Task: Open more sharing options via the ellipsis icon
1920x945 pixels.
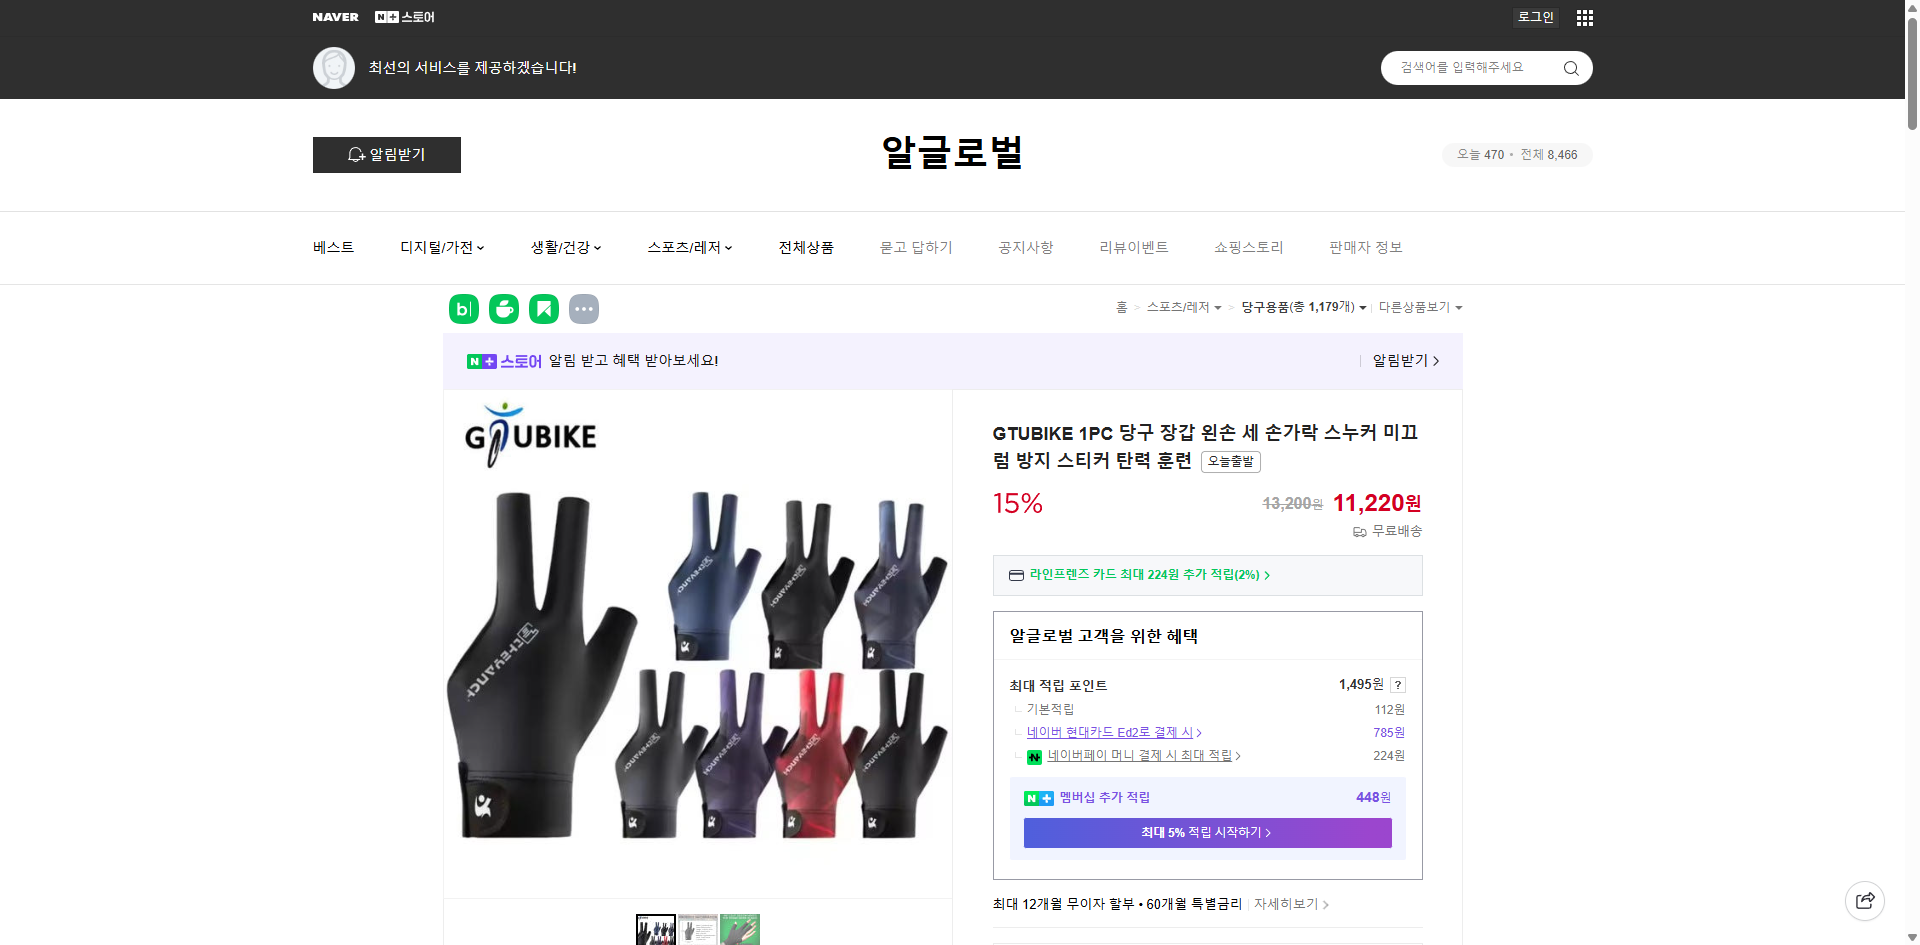Action: (584, 309)
